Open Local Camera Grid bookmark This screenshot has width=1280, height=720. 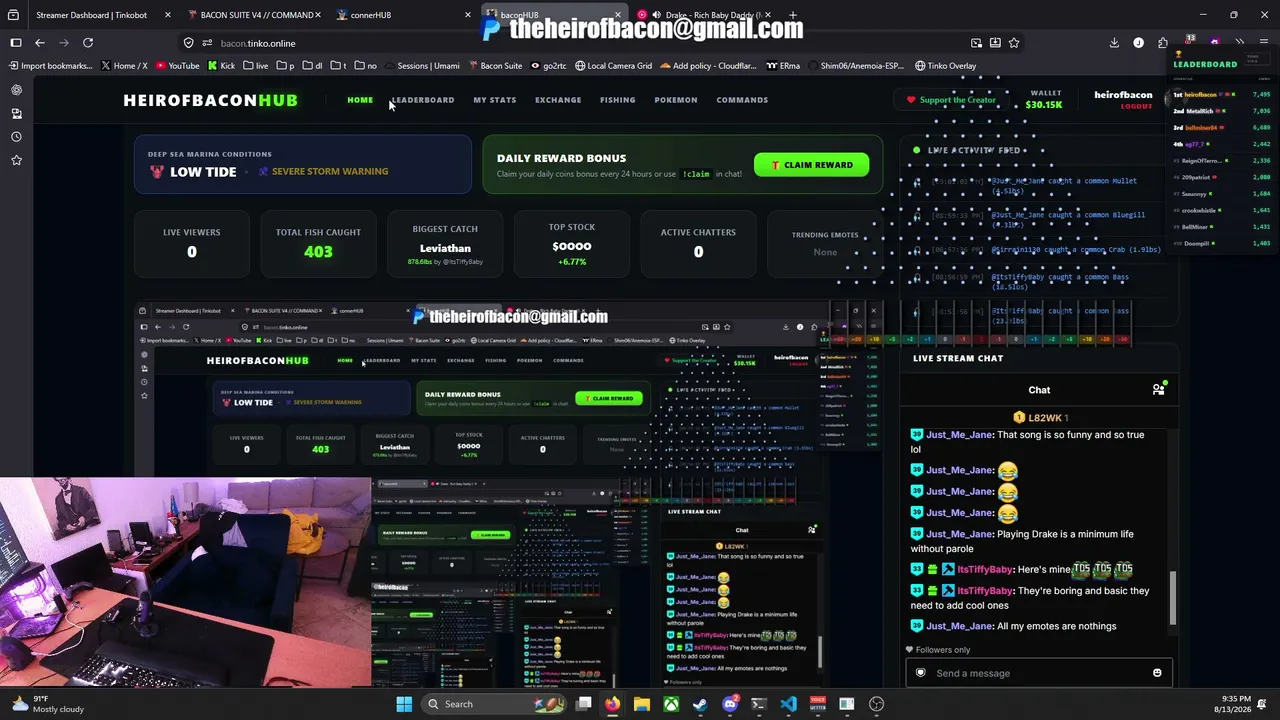click(613, 66)
